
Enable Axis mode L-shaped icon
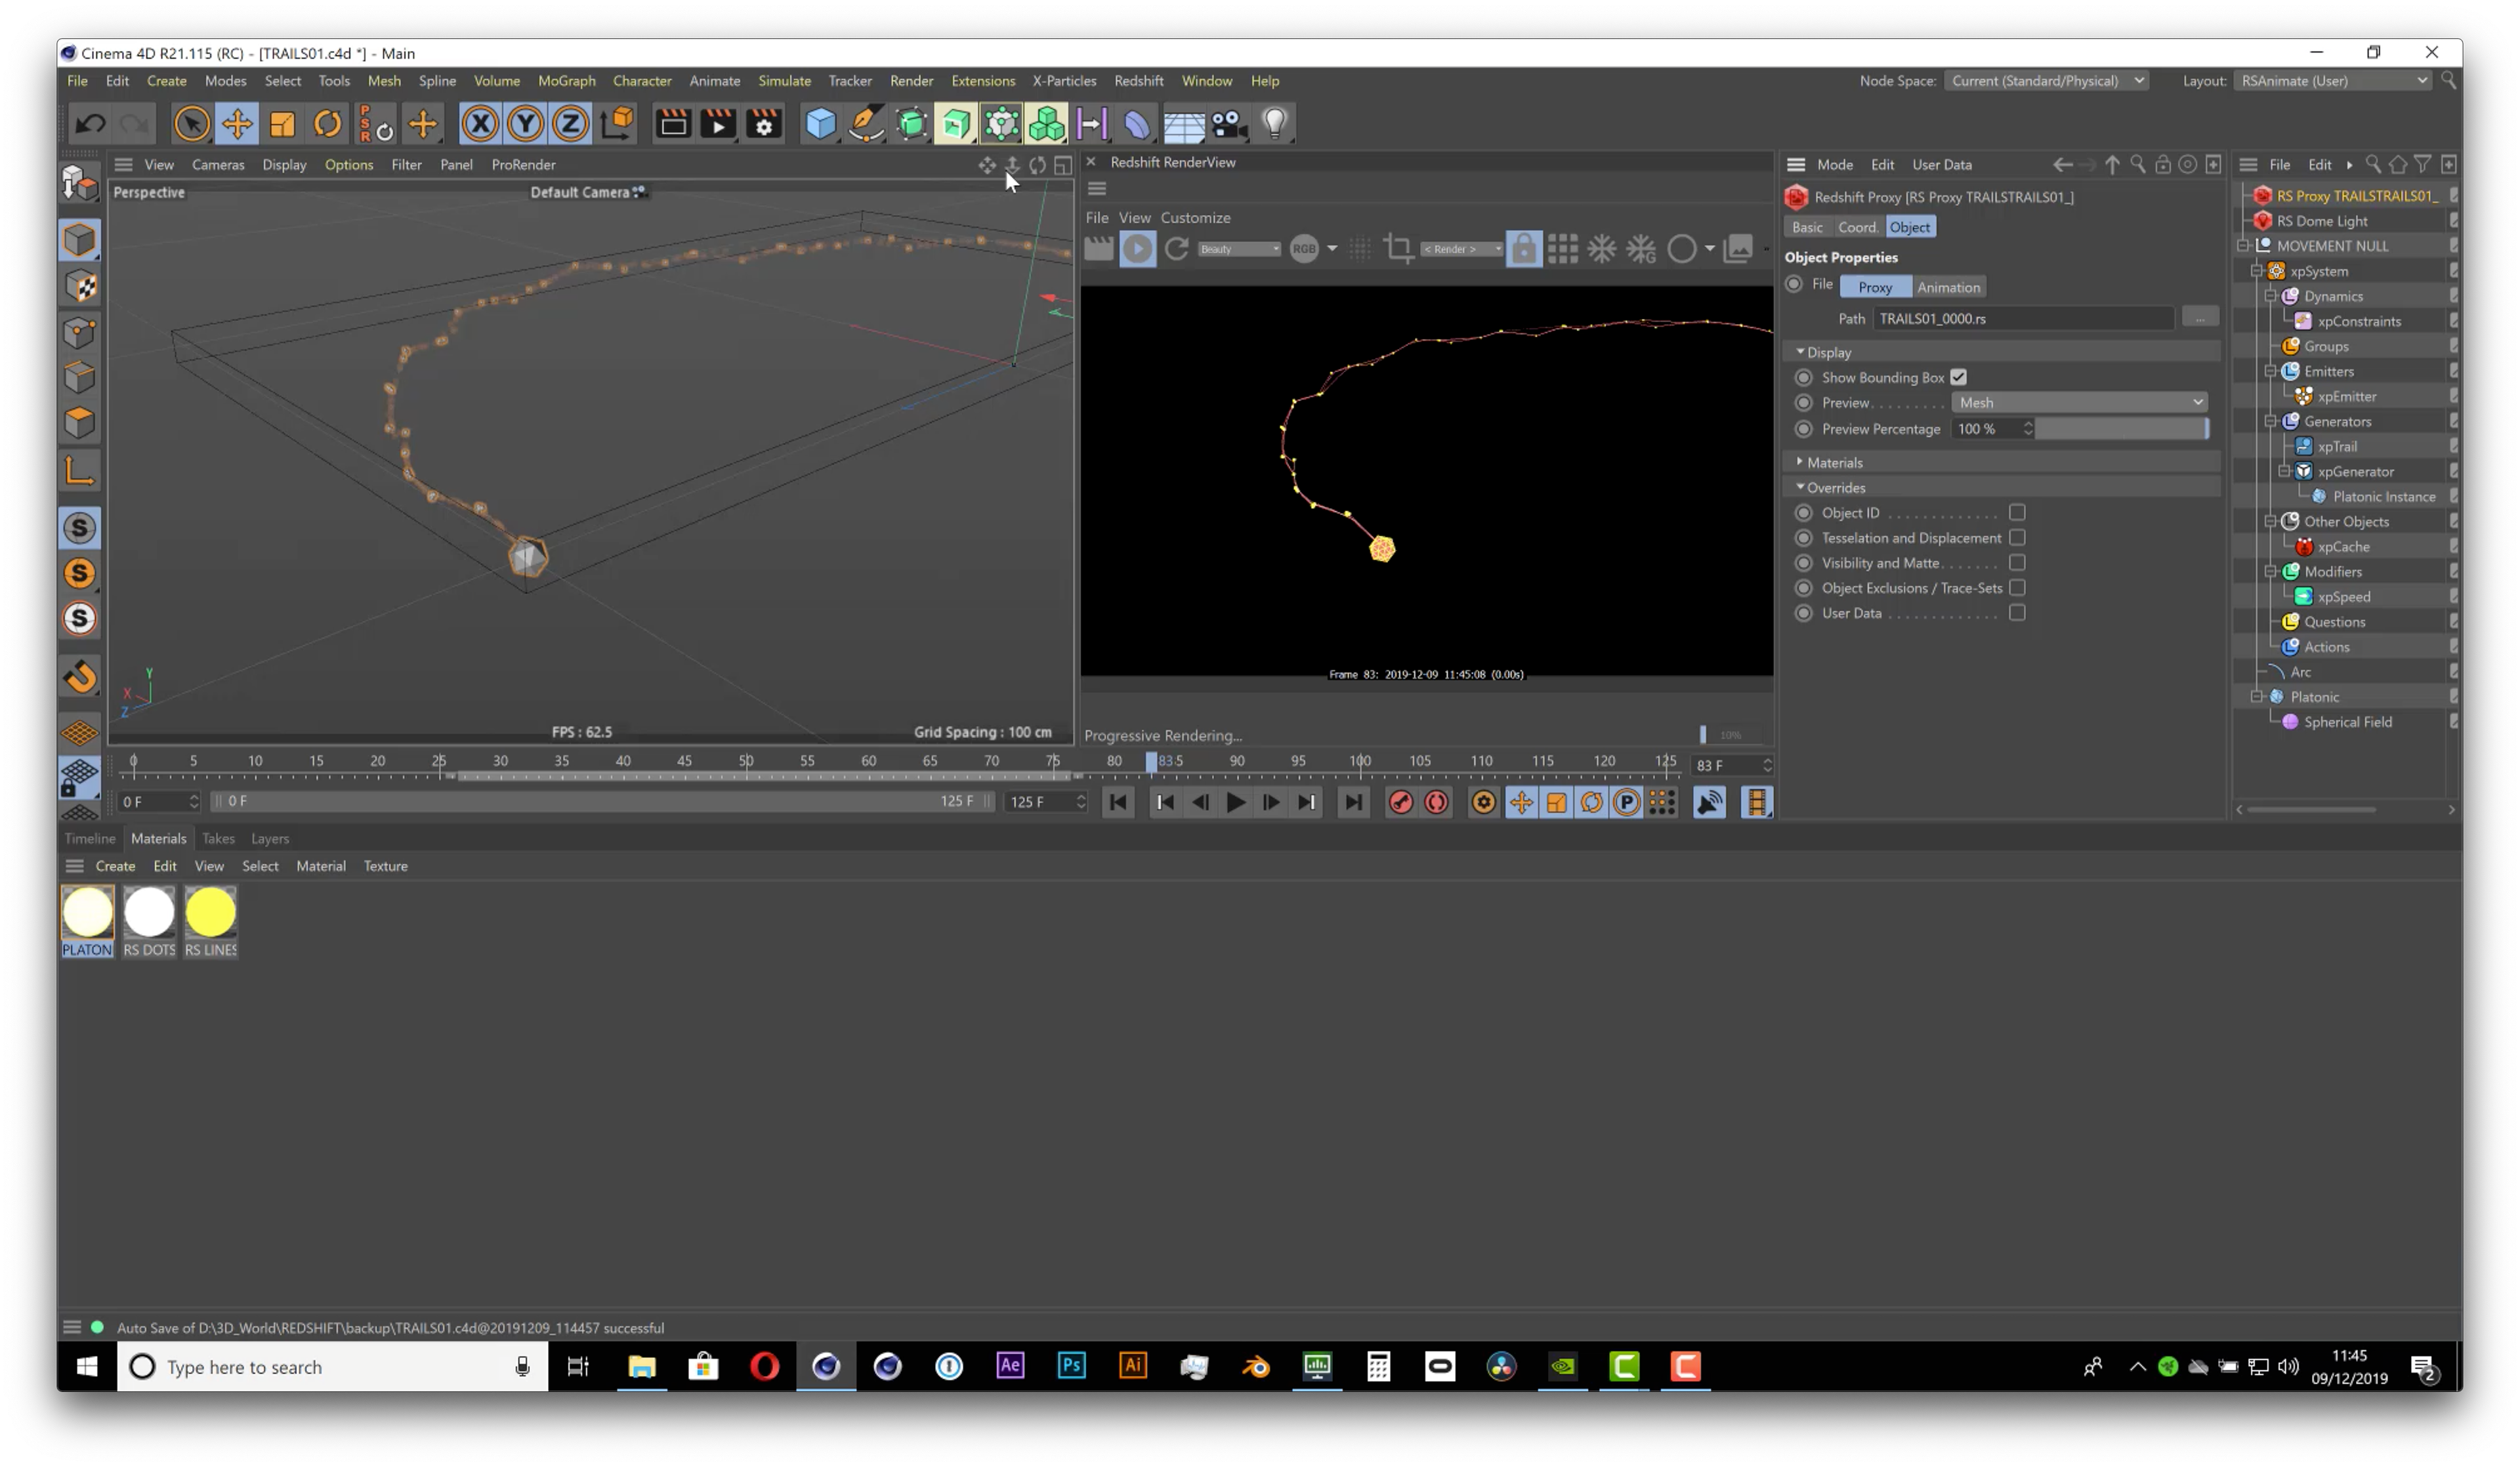click(x=80, y=469)
